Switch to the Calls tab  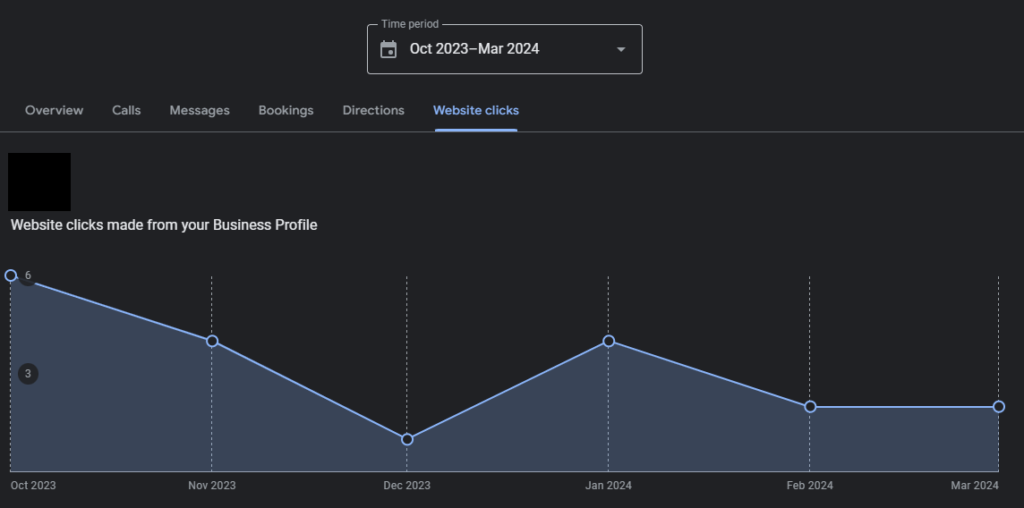126,110
